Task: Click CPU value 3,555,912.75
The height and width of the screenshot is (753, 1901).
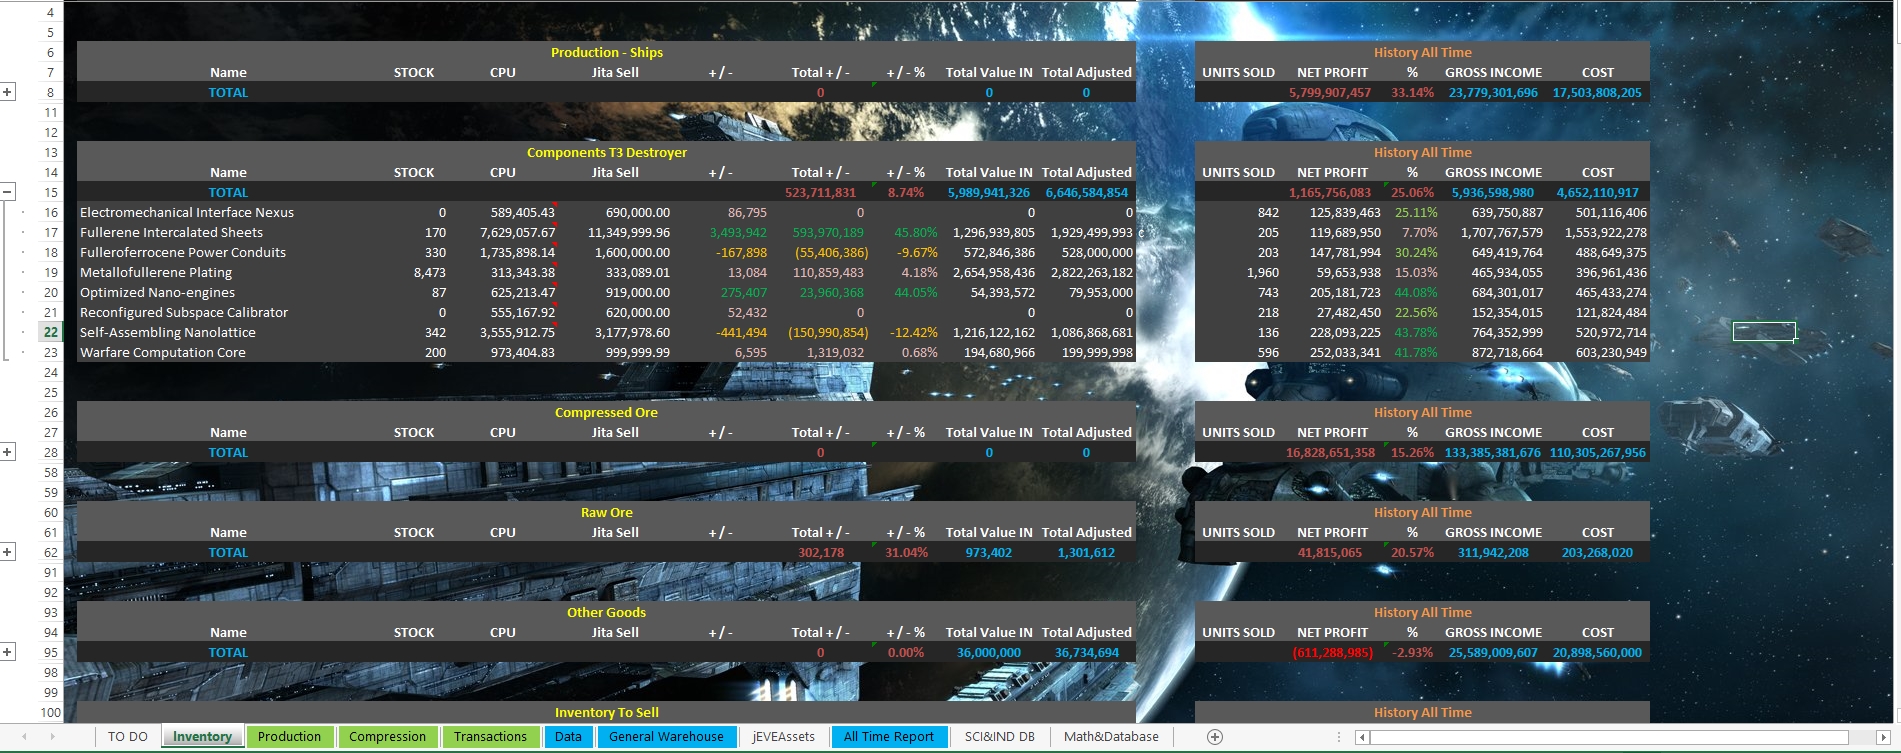Action: coord(517,332)
